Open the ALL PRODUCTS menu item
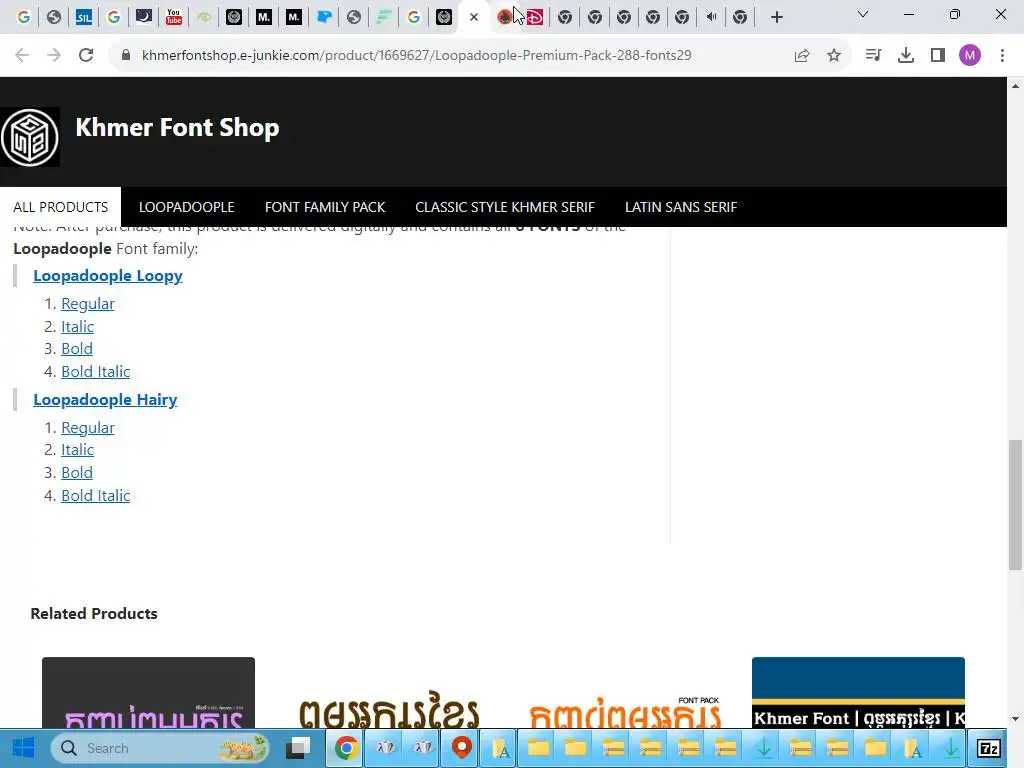1024x768 pixels. click(x=61, y=207)
